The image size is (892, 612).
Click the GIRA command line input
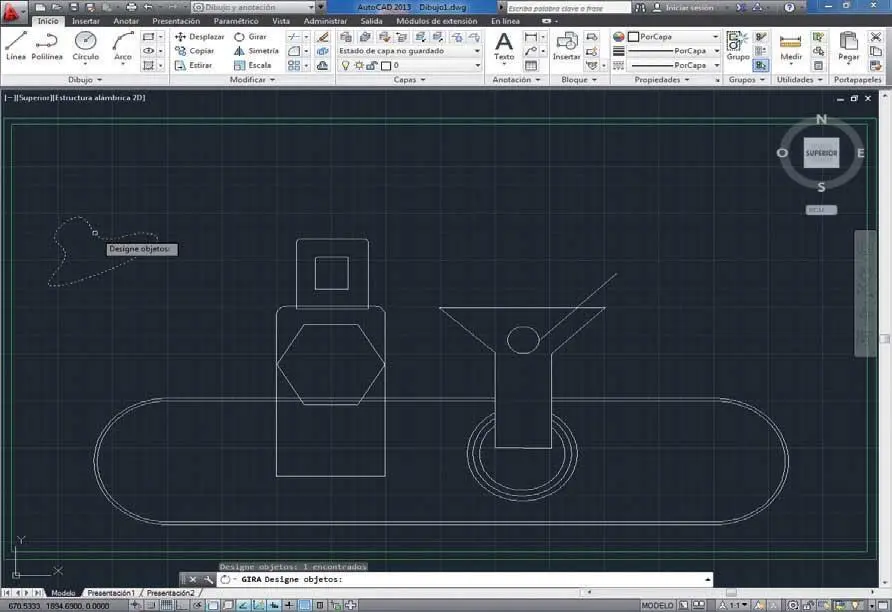(465, 580)
